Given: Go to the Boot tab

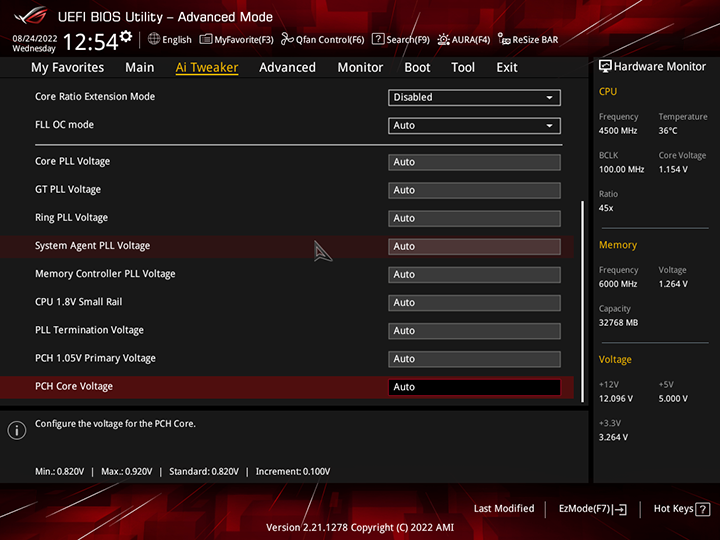Looking at the screenshot, I should [x=417, y=68].
